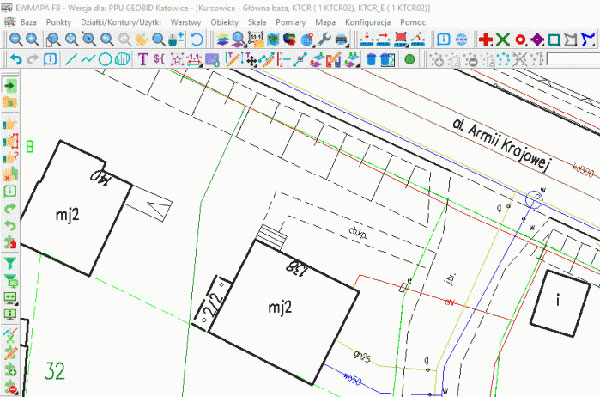Click the refresh view circular arrow icon

197,39
